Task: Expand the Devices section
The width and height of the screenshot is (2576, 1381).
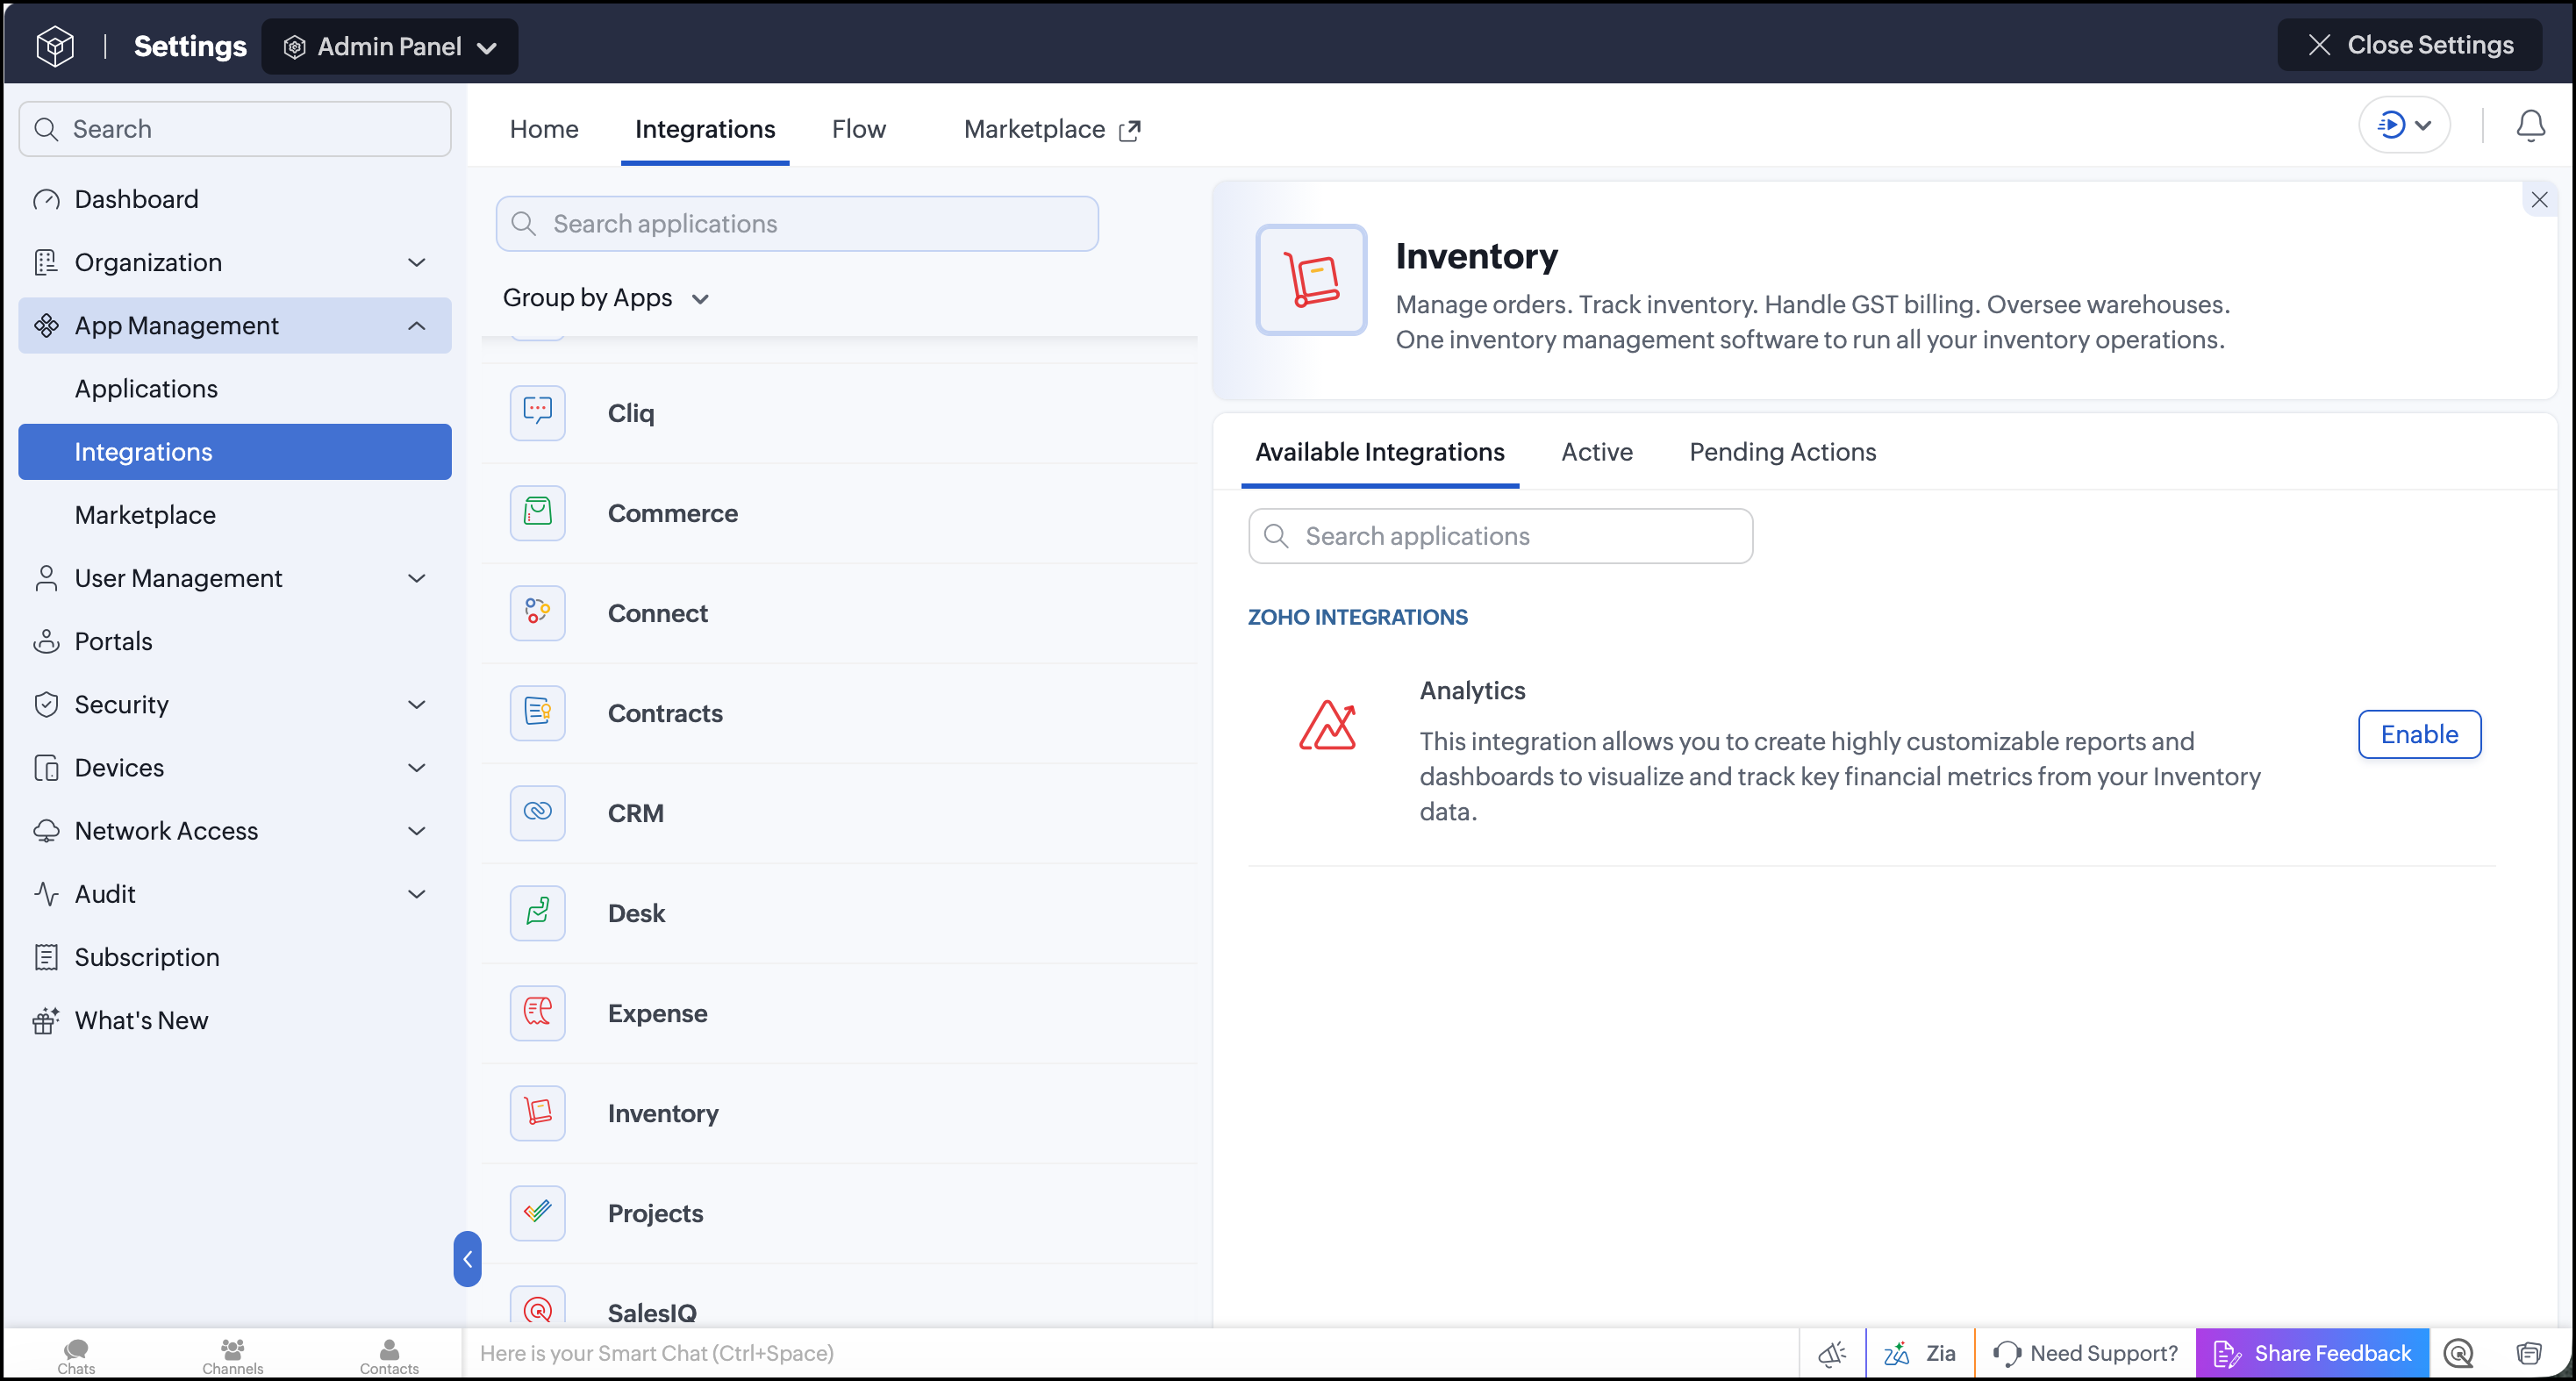Action: click(x=417, y=768)
